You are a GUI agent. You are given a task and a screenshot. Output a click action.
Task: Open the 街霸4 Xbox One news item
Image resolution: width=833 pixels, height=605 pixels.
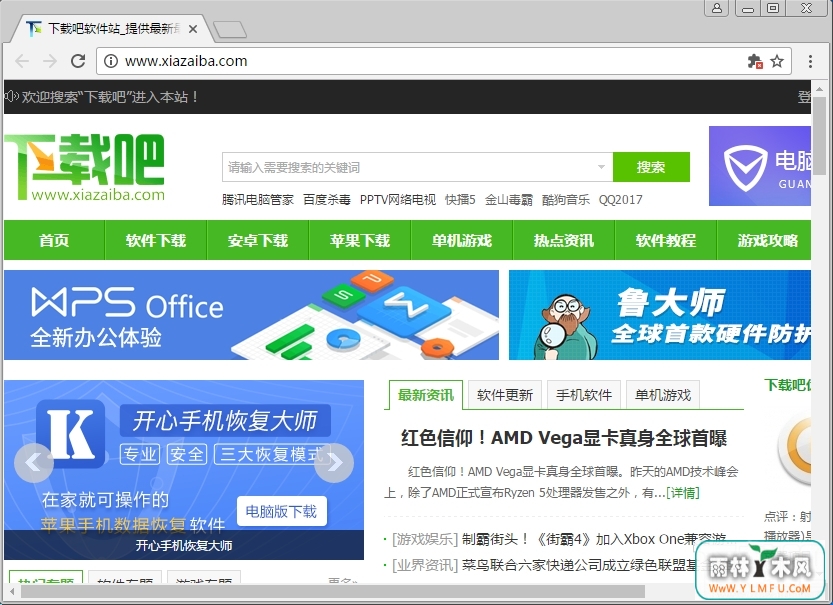pyautogui.click(x=593, y=539)
